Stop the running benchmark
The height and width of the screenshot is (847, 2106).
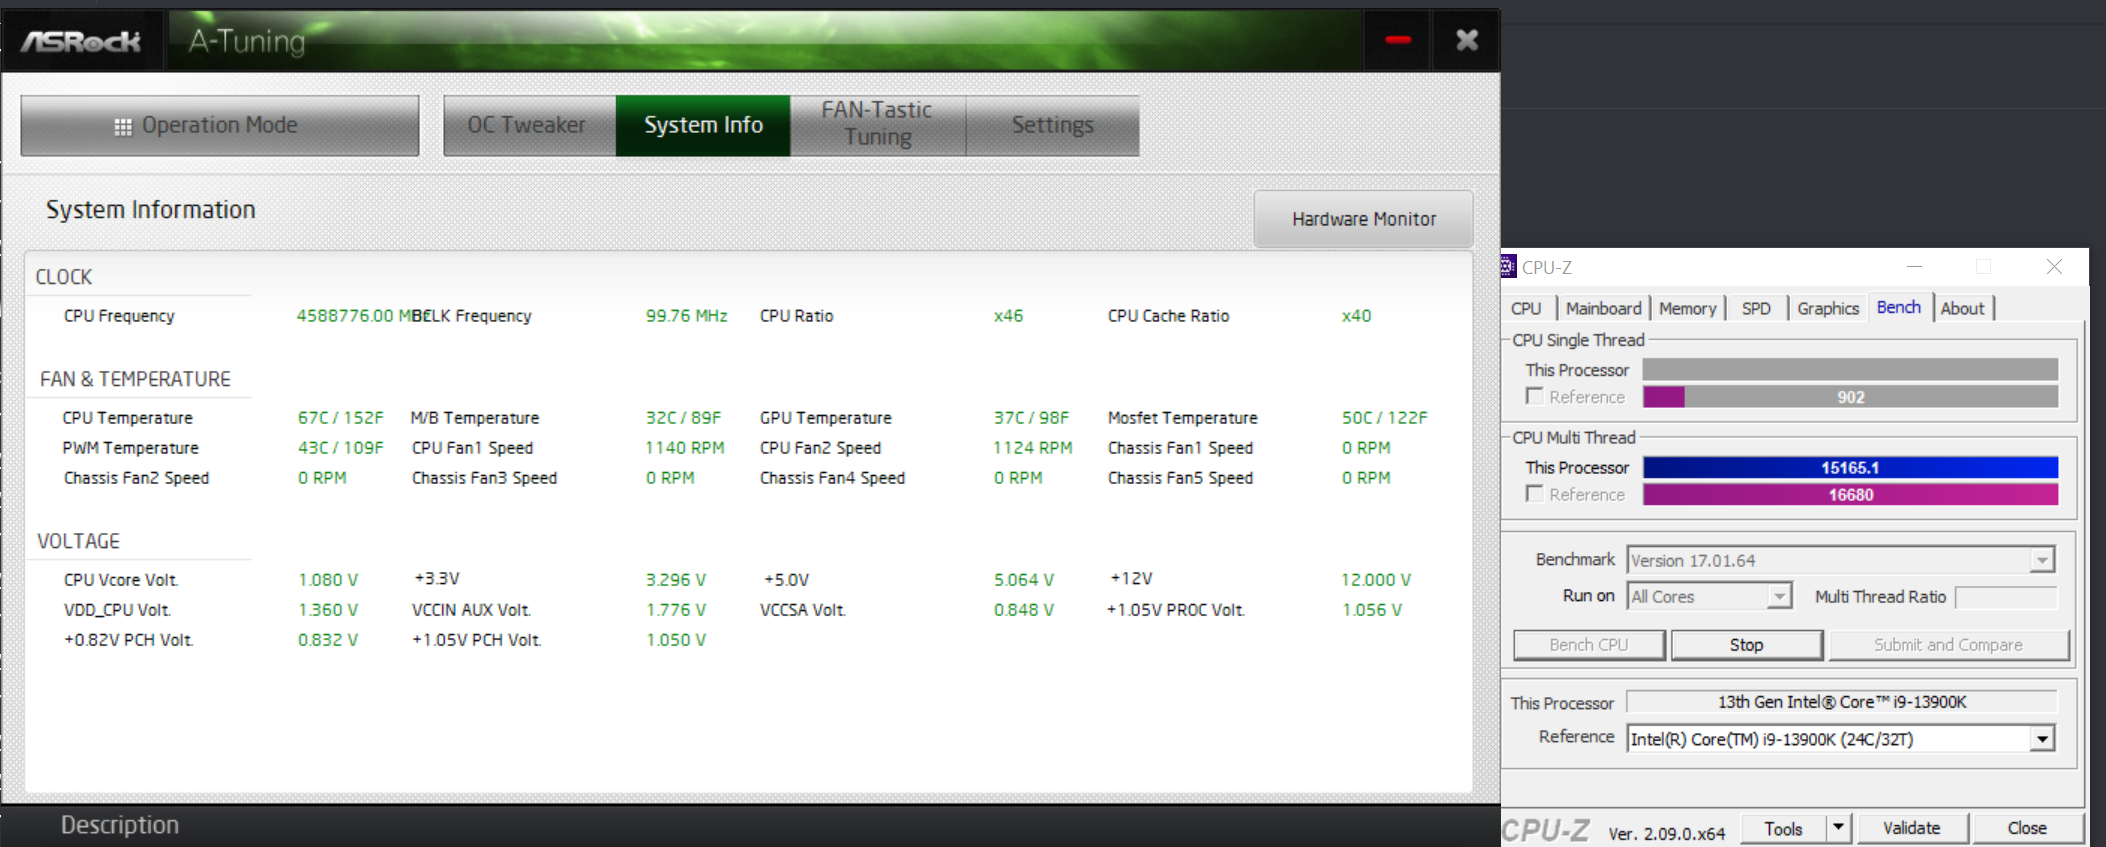[1746, 645]
